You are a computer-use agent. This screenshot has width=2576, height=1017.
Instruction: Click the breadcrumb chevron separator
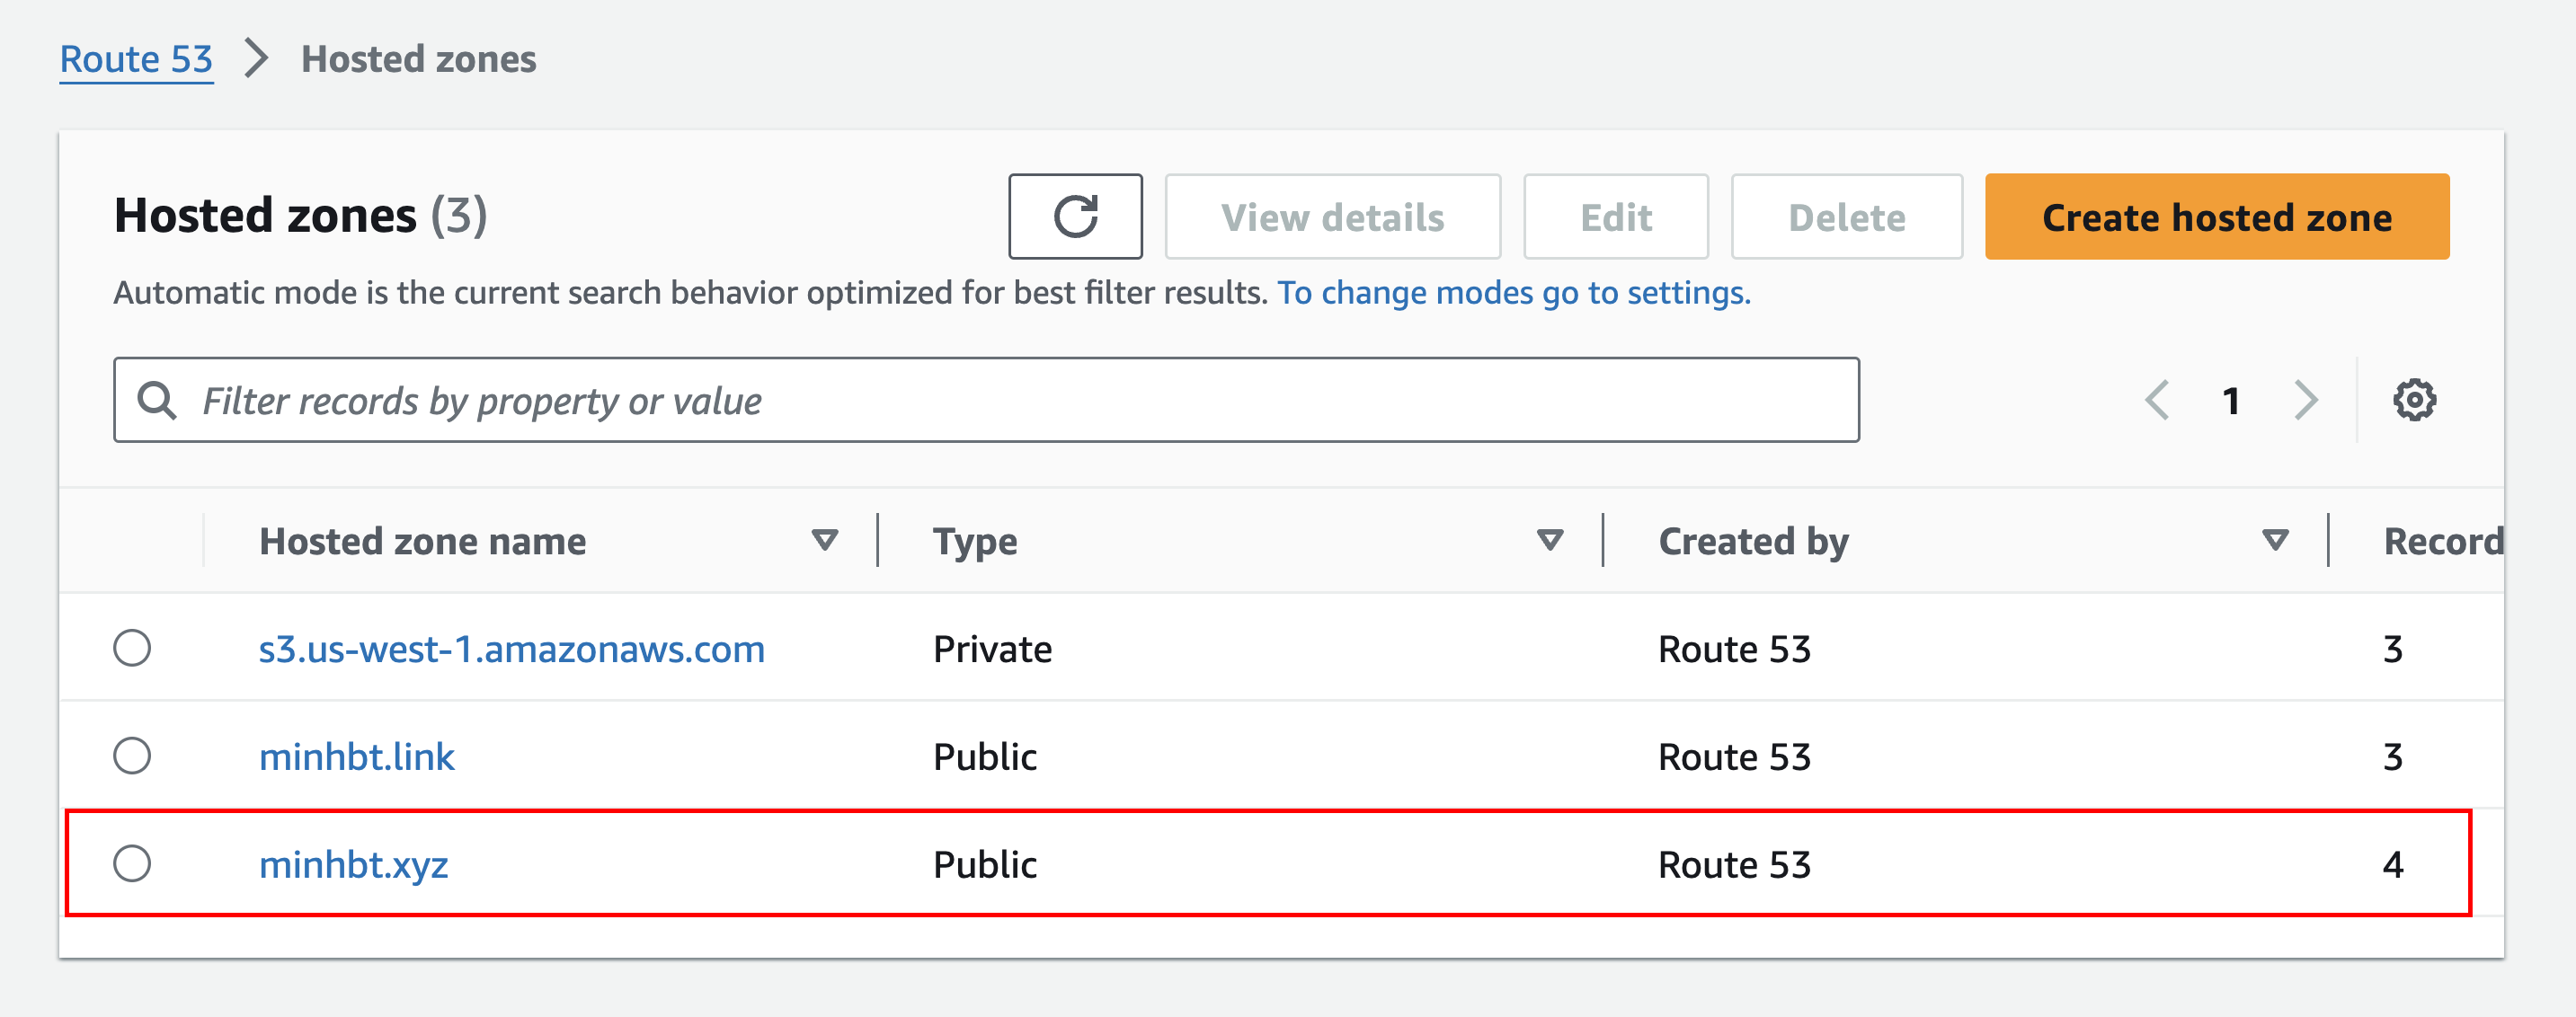click(257, 58)
